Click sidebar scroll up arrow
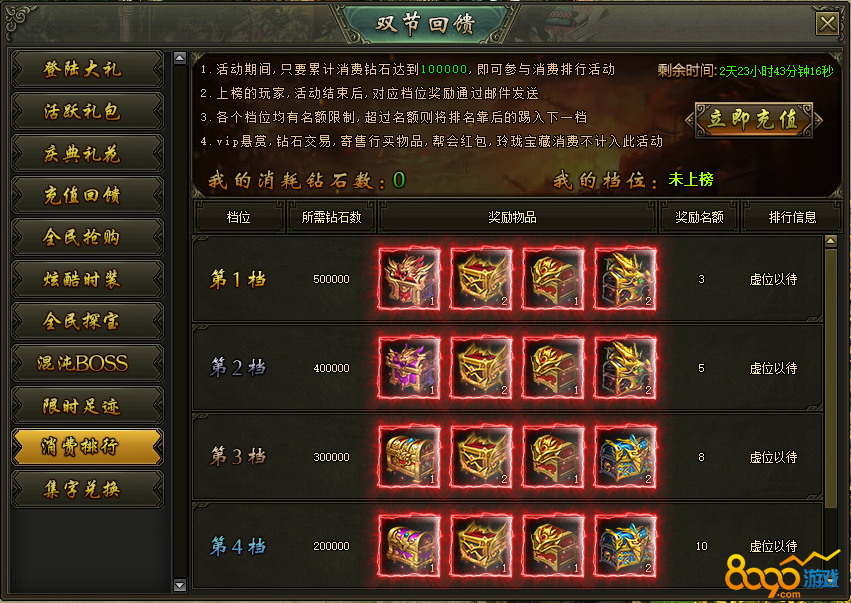This screenshot has width=851, height=603. point(180,58)
